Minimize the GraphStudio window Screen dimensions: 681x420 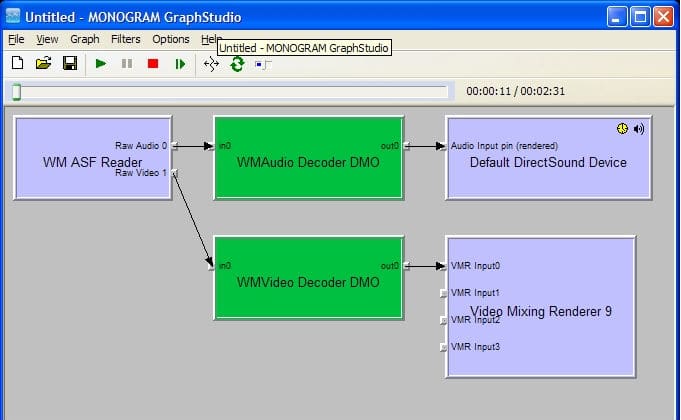(617, 17)
